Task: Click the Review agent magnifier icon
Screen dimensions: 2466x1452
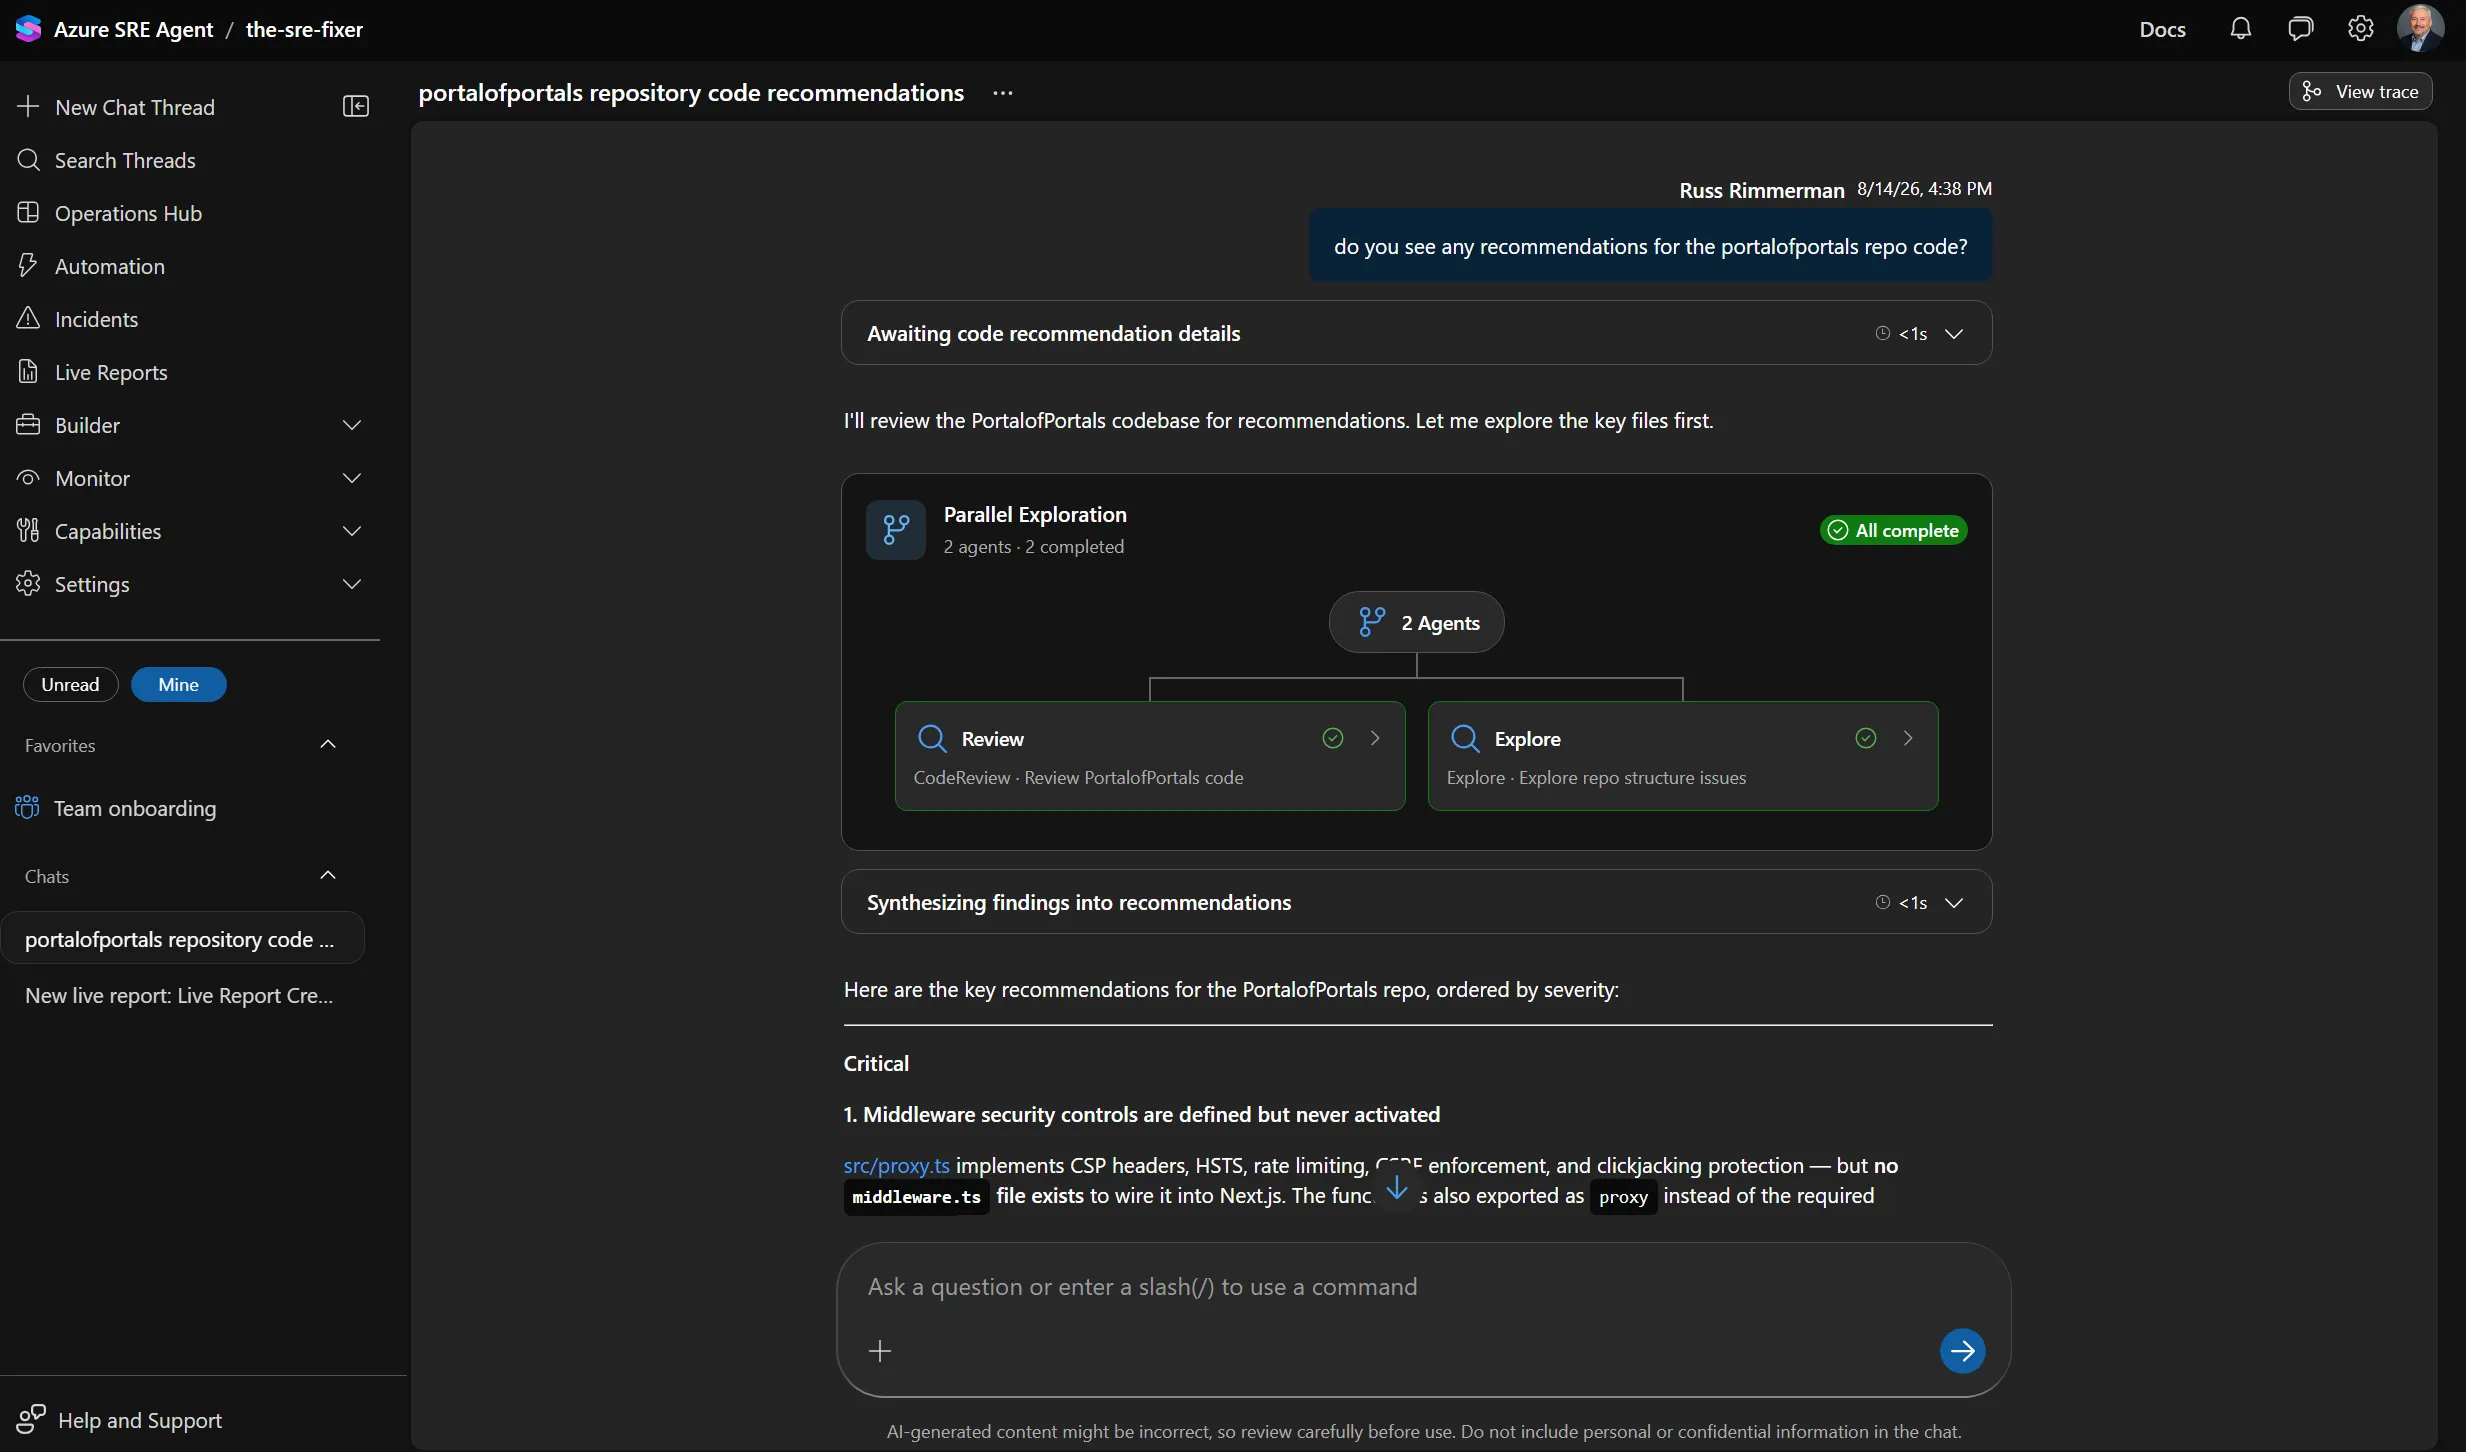Action: (x=932, y=738)
